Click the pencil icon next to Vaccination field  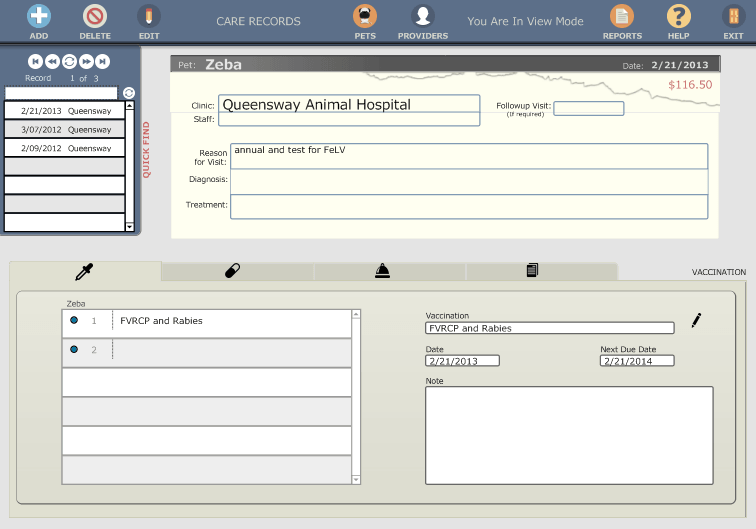coord(696,321)
